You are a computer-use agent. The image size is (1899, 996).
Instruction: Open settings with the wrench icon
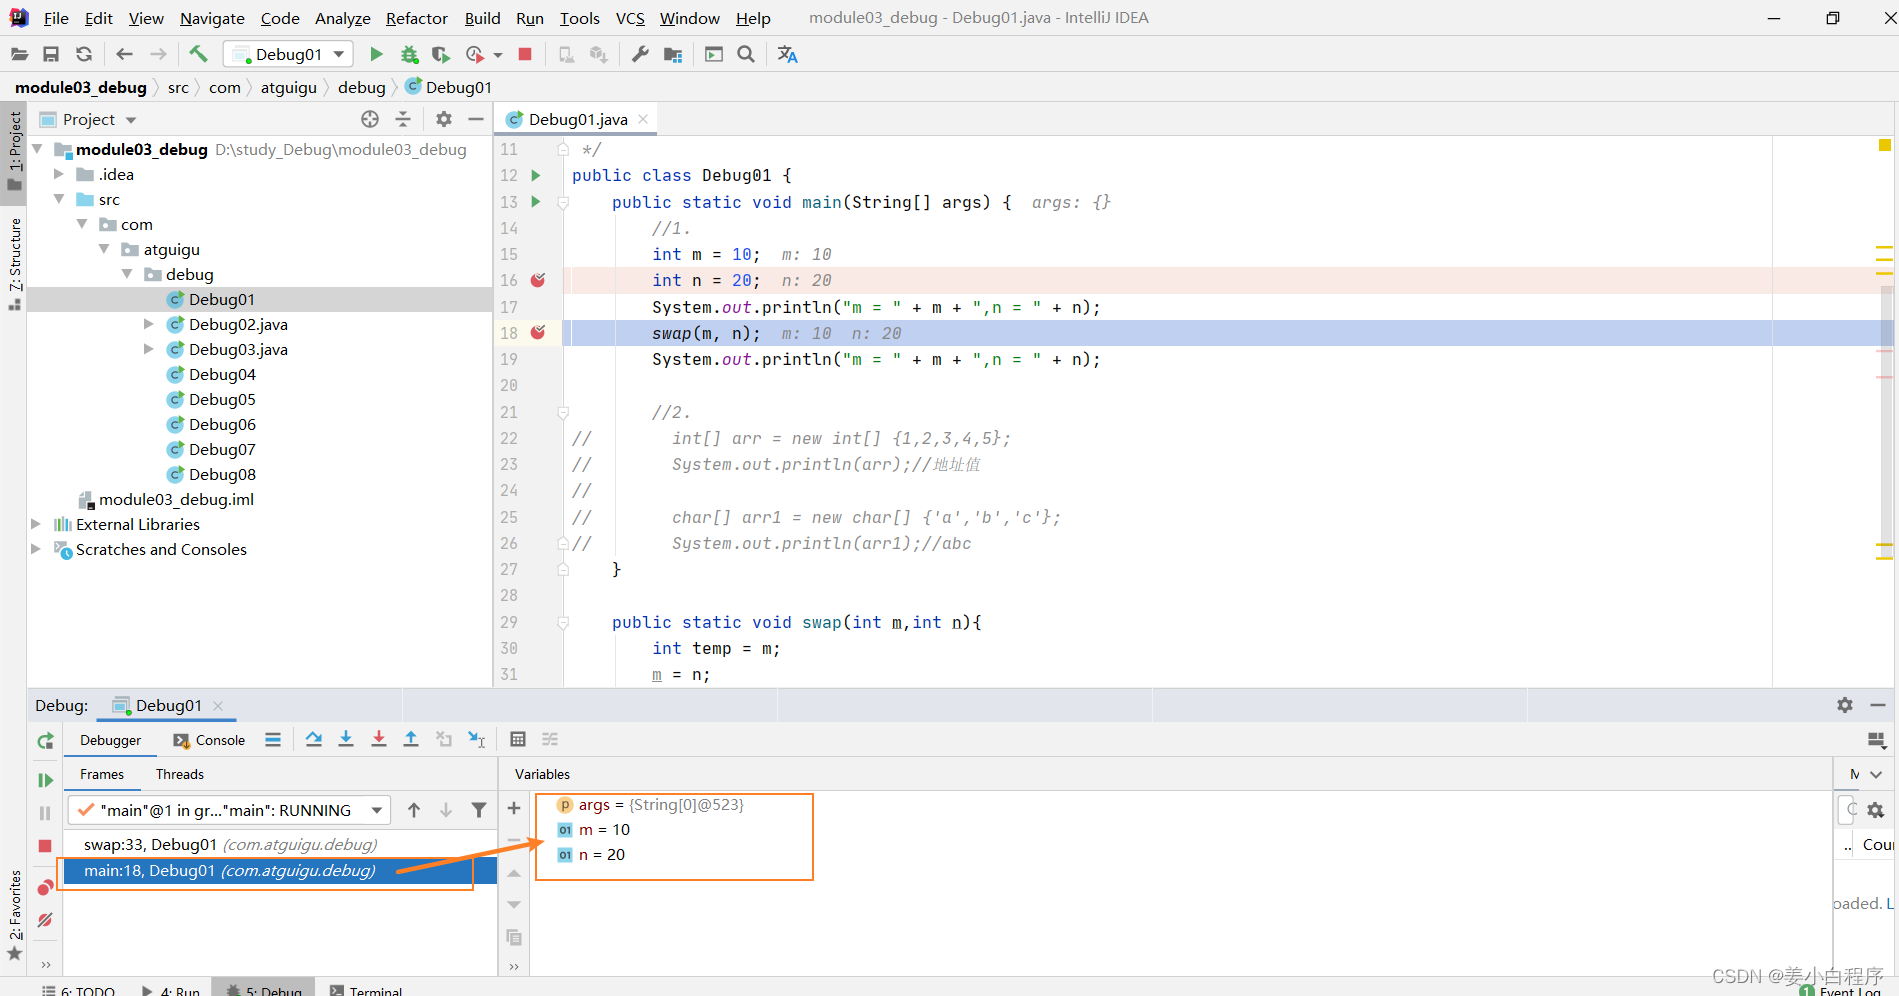640,54
